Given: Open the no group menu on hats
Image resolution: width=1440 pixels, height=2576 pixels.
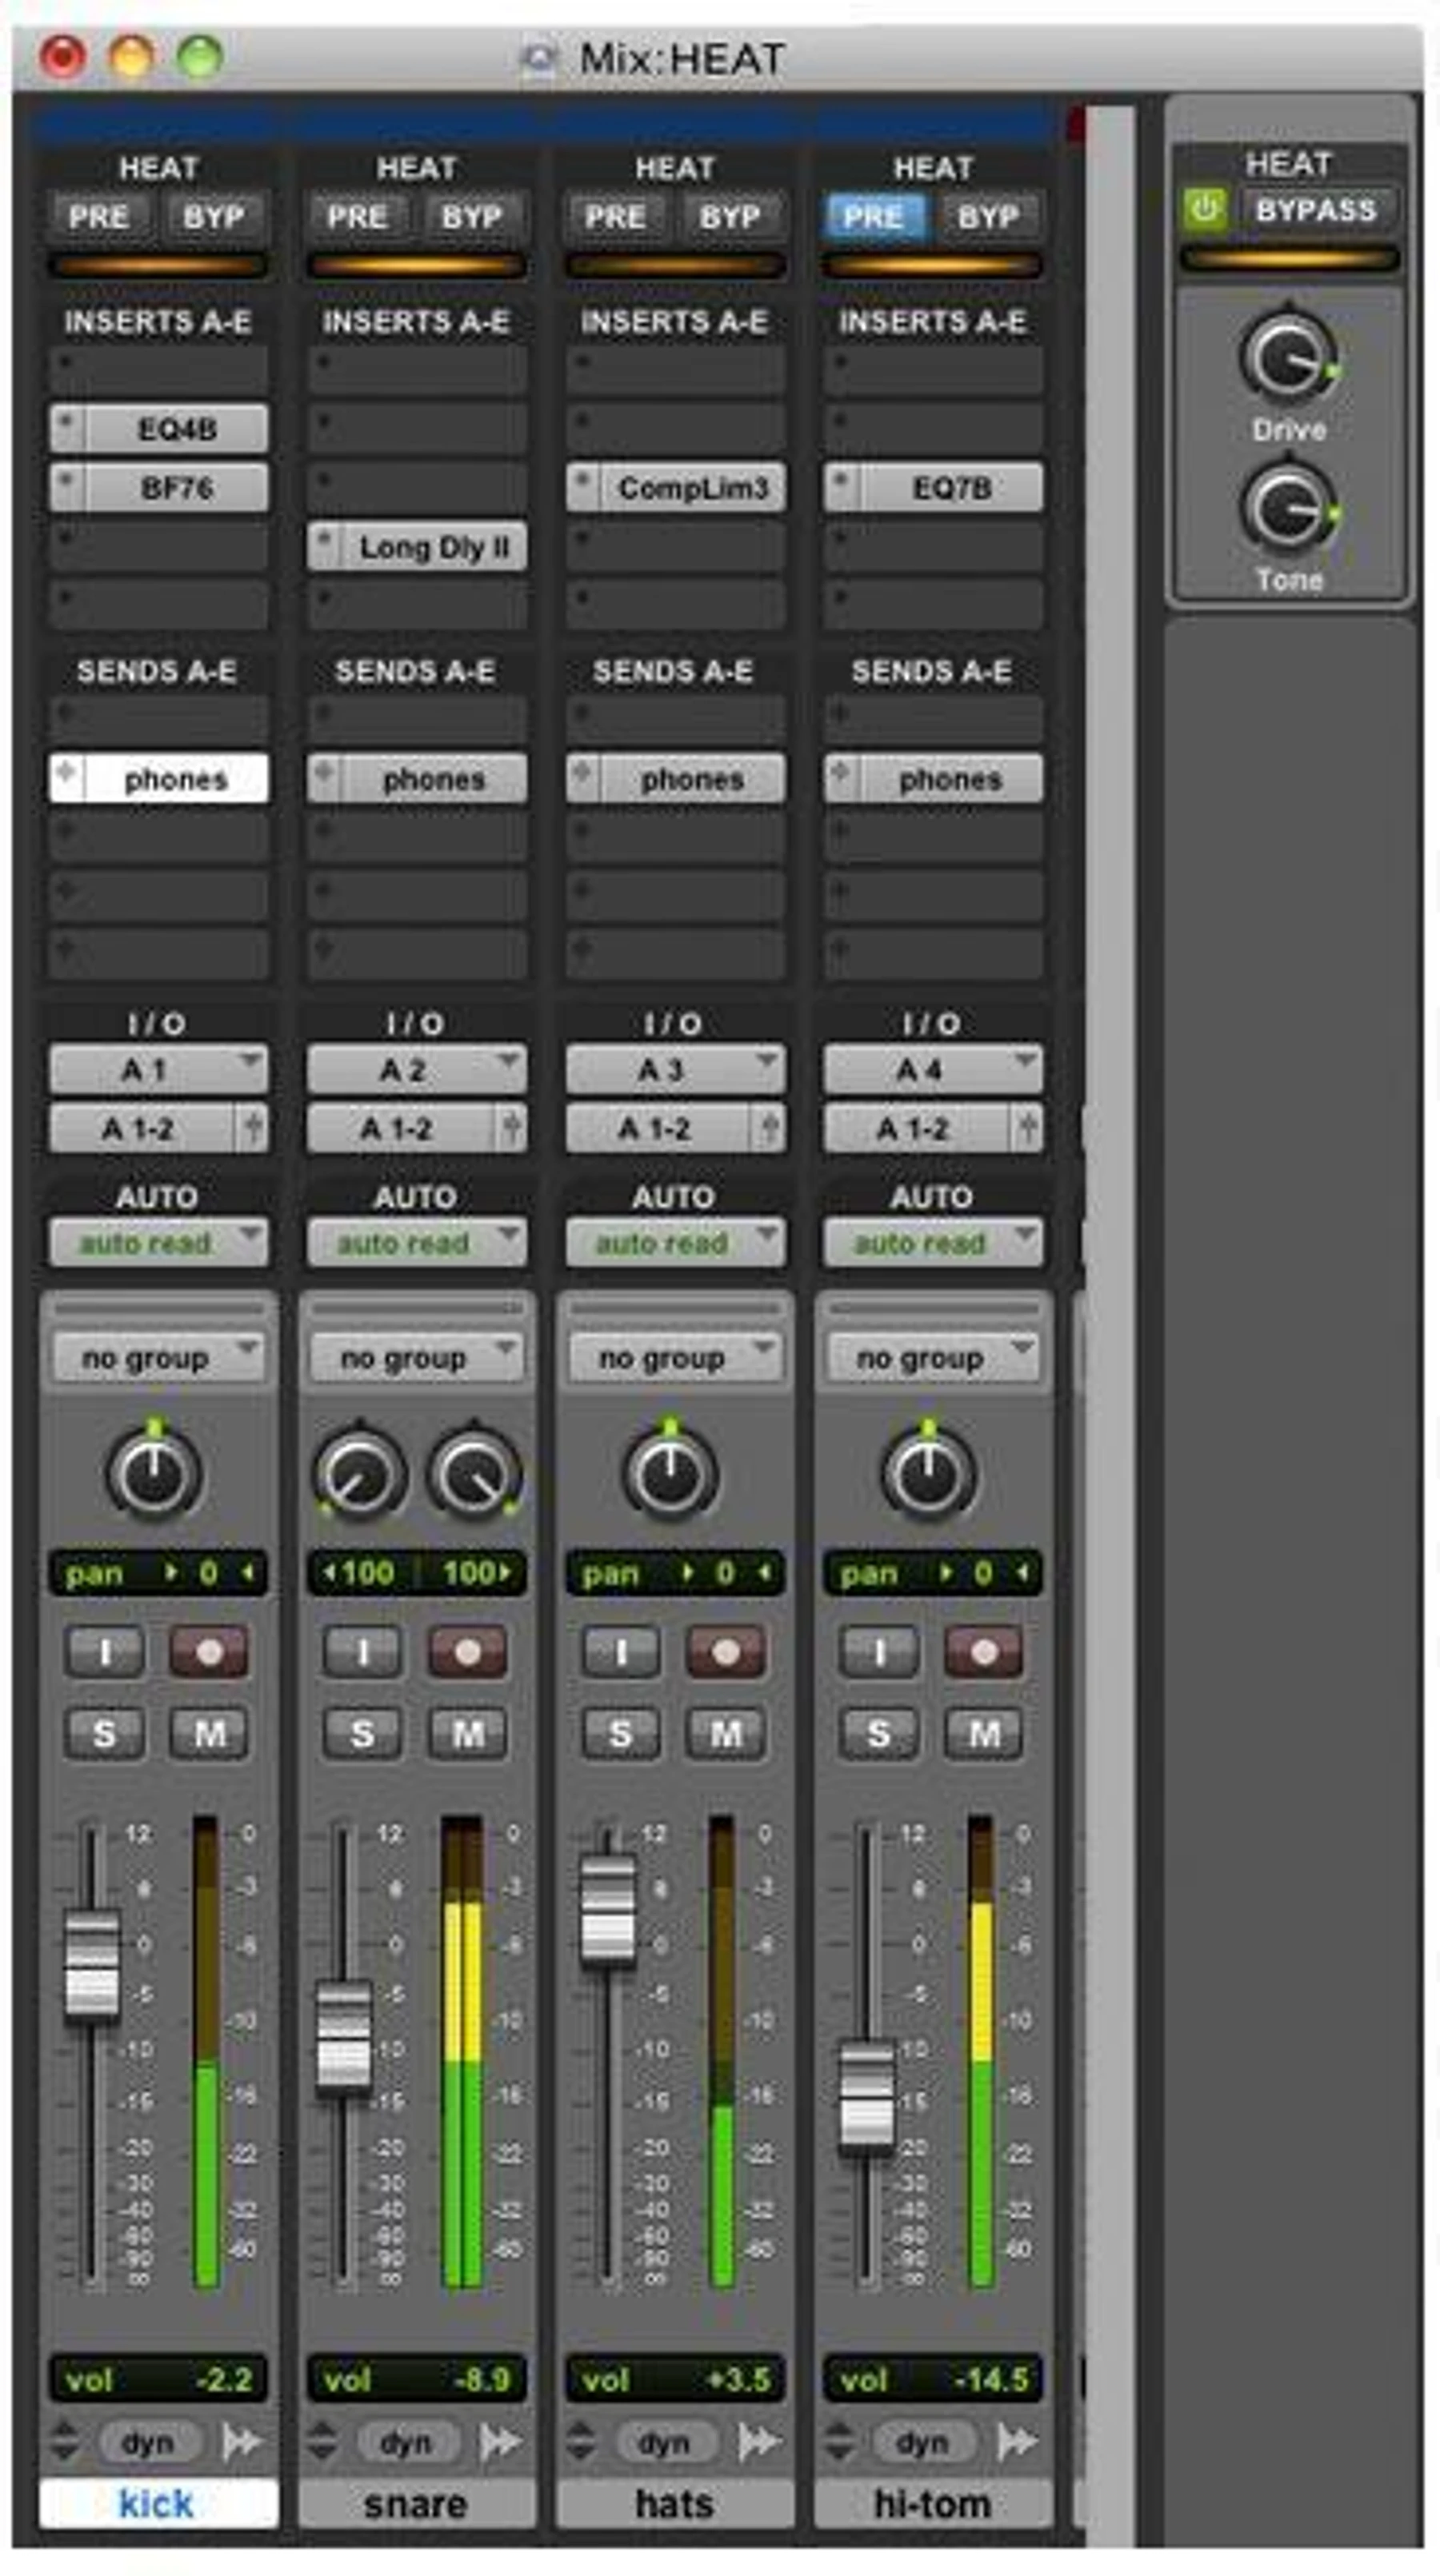Looking at the screenshot, I should [x=675, y=1358].
